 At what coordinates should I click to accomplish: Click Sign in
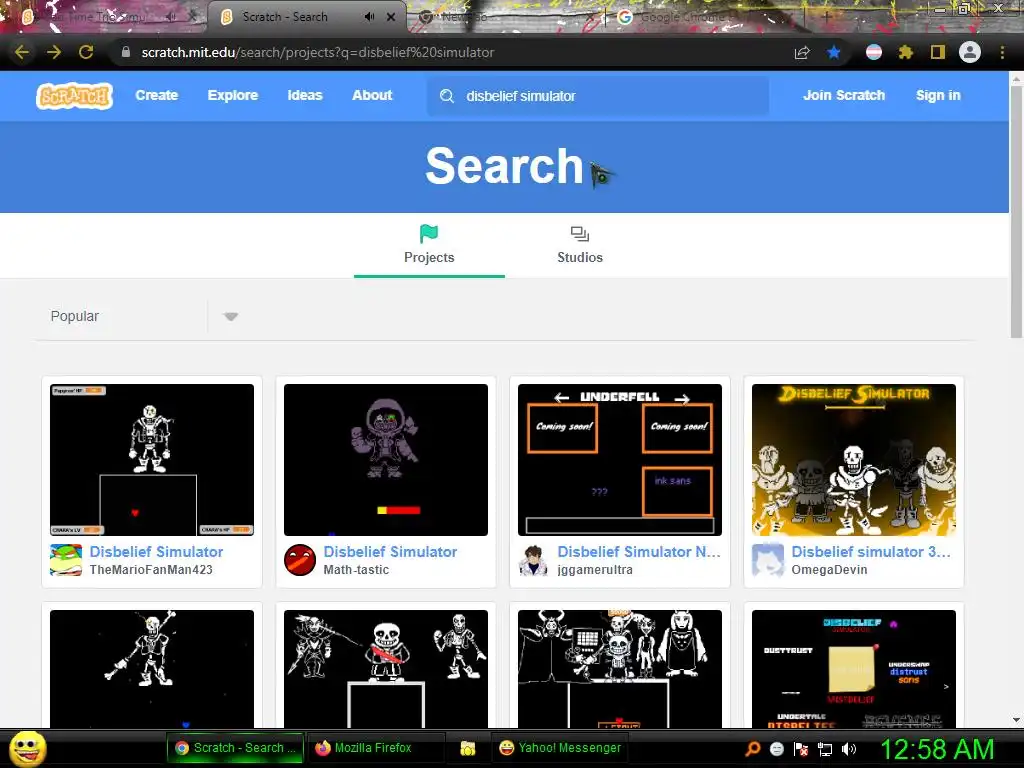[938, 95]
